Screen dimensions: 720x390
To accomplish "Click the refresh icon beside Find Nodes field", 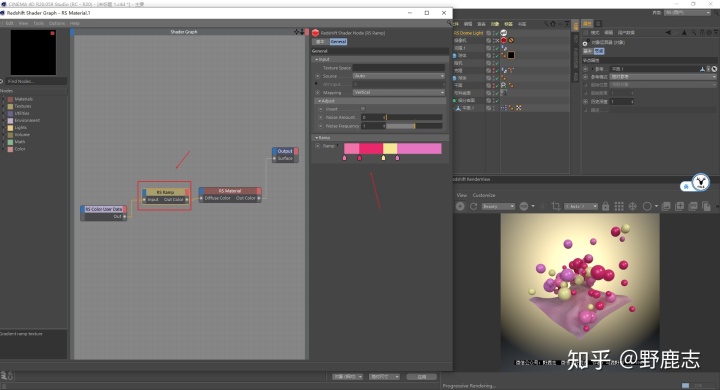I will tap(2, 81).
